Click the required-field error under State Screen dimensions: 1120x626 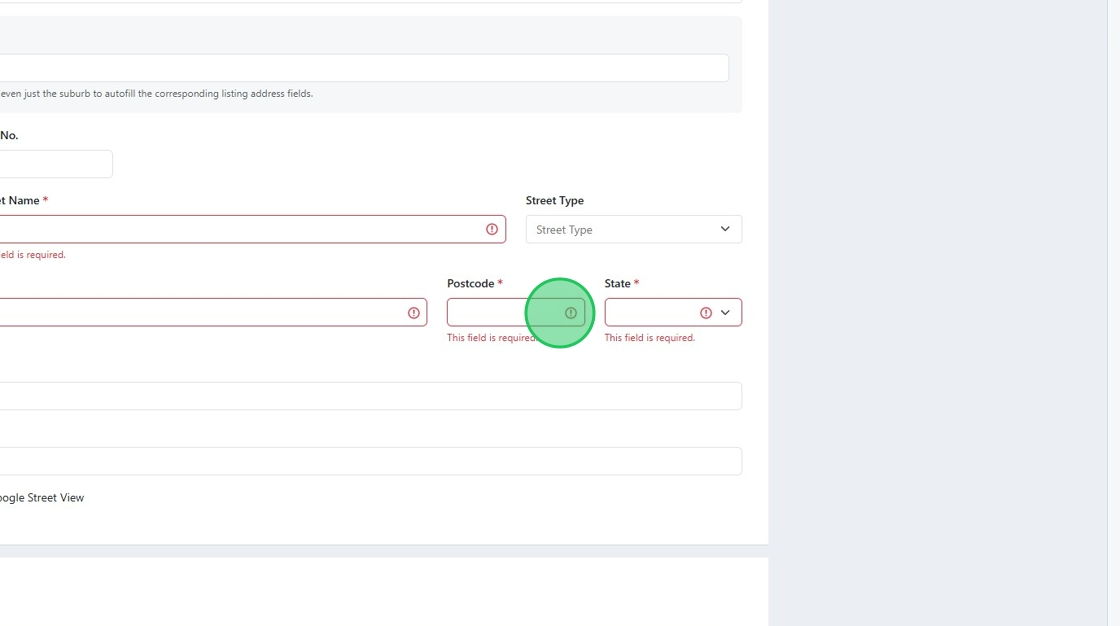pyautogui.click(x=650, y=338)
